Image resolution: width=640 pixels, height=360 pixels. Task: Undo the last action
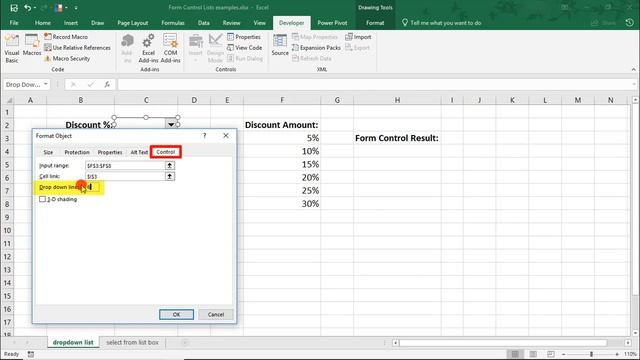[27, 8]
